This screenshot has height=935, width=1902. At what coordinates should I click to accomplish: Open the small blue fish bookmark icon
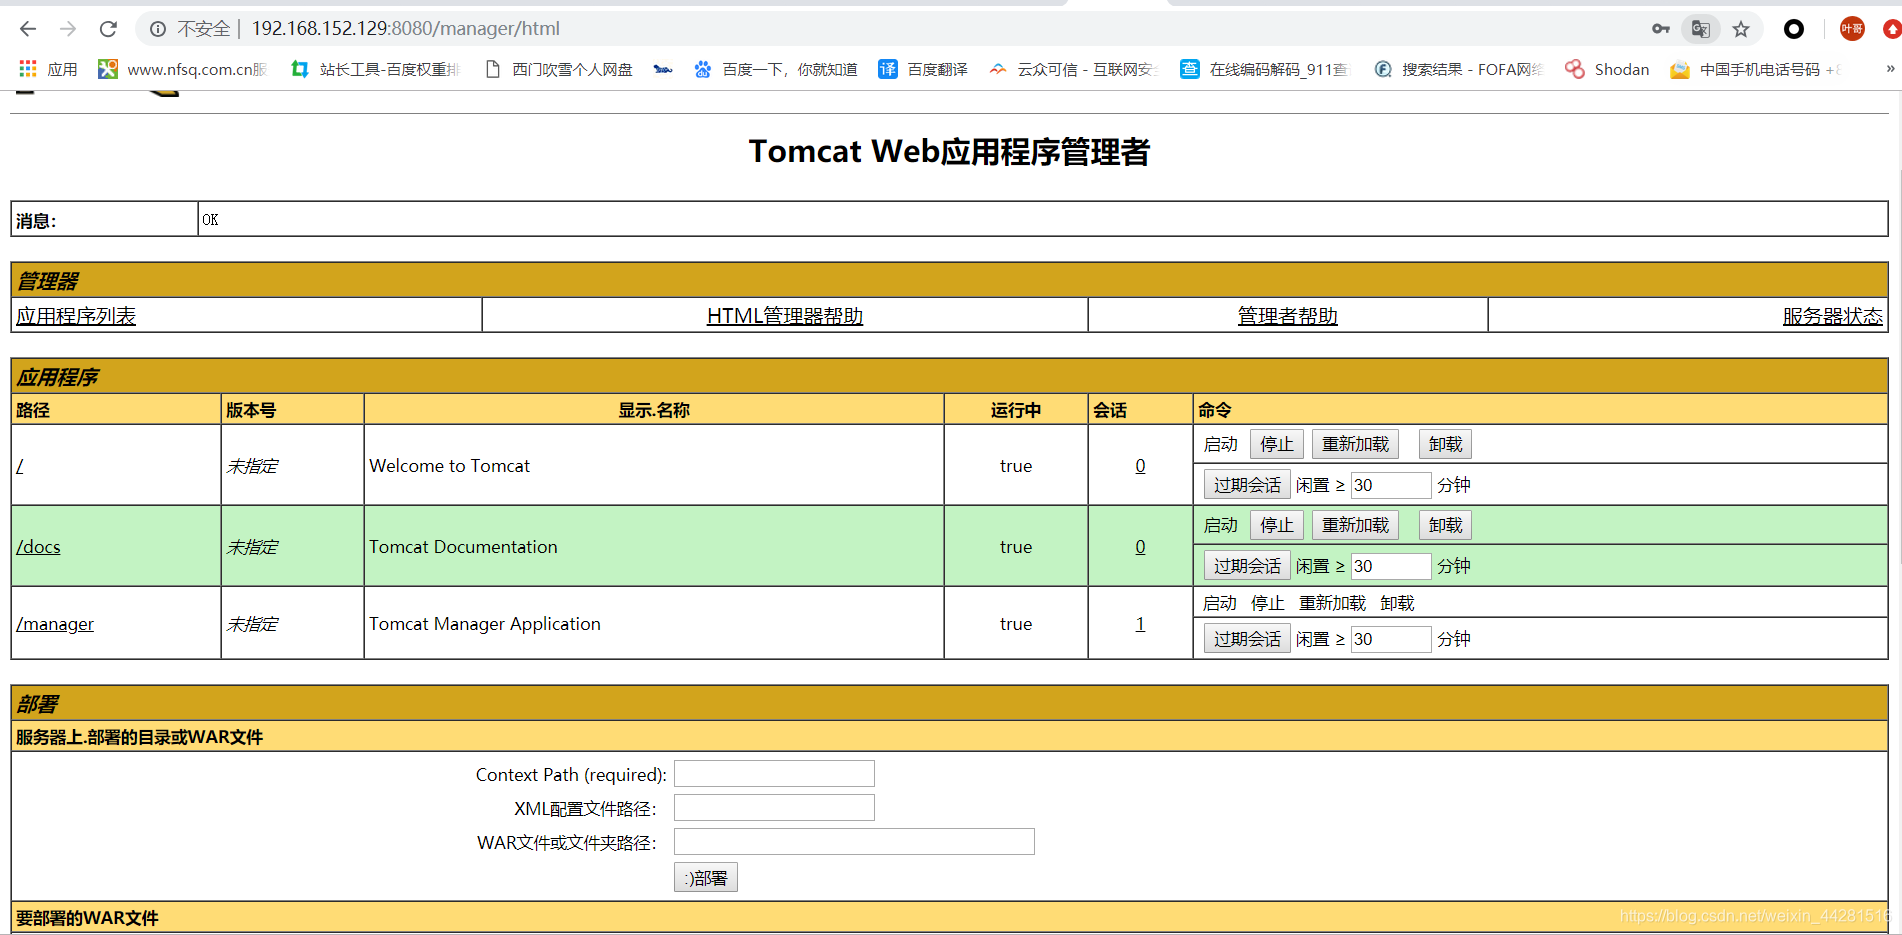click(662, 69)
